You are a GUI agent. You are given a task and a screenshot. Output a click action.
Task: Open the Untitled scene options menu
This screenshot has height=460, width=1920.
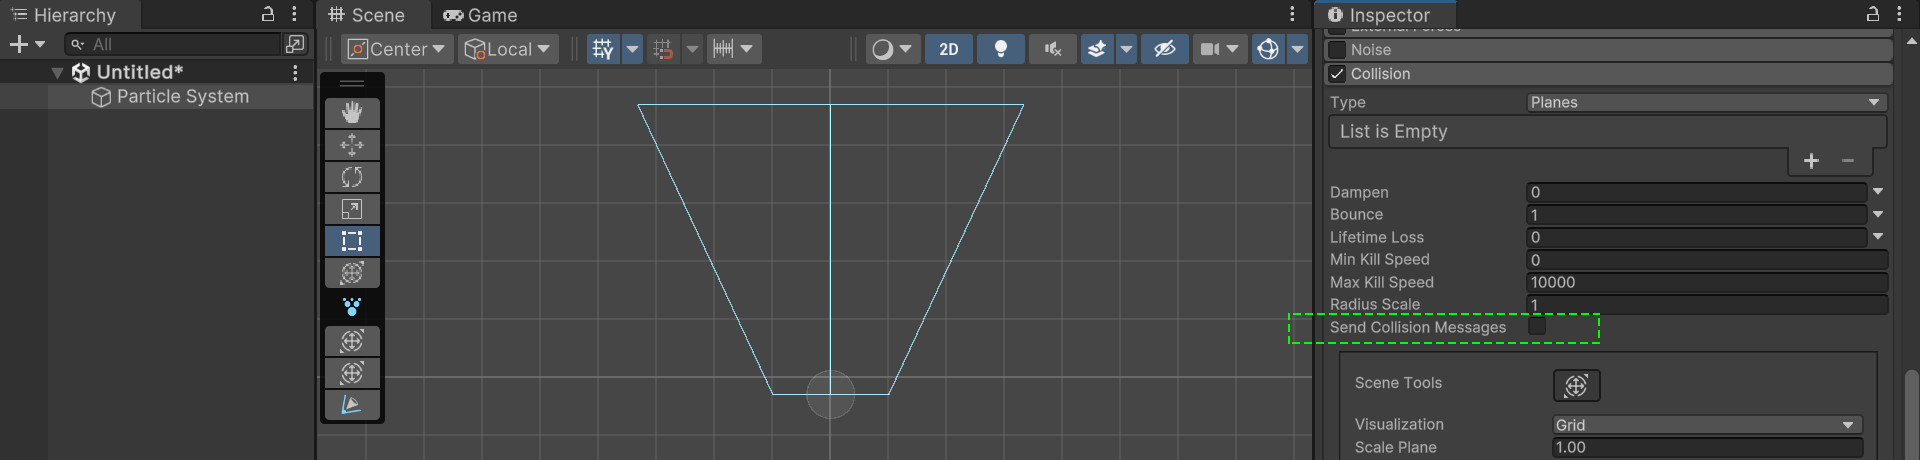tap(295, 72)
